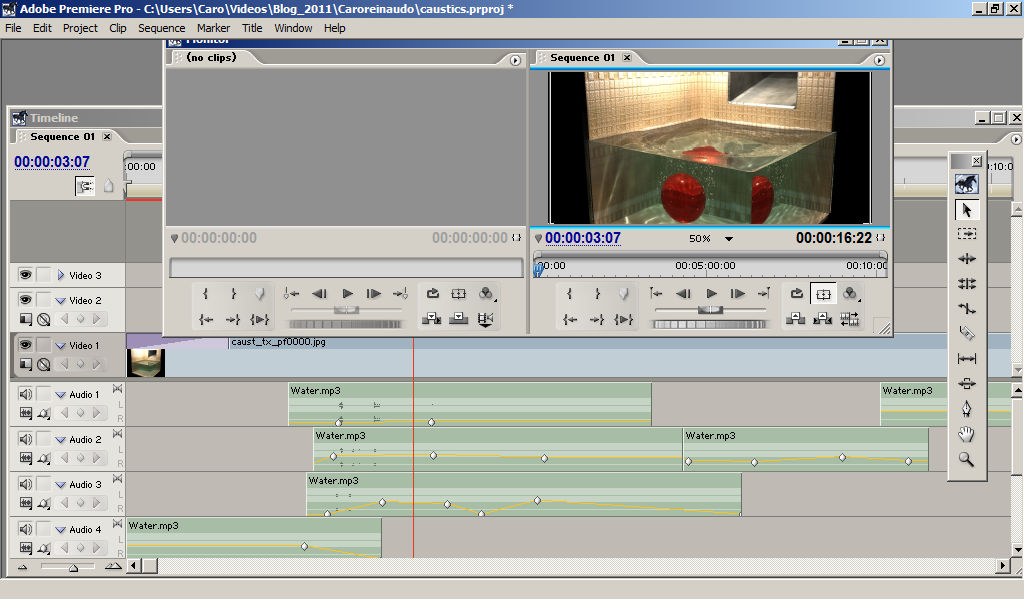Select the Razor tool
1024x600 pixels.
(967, 333)
